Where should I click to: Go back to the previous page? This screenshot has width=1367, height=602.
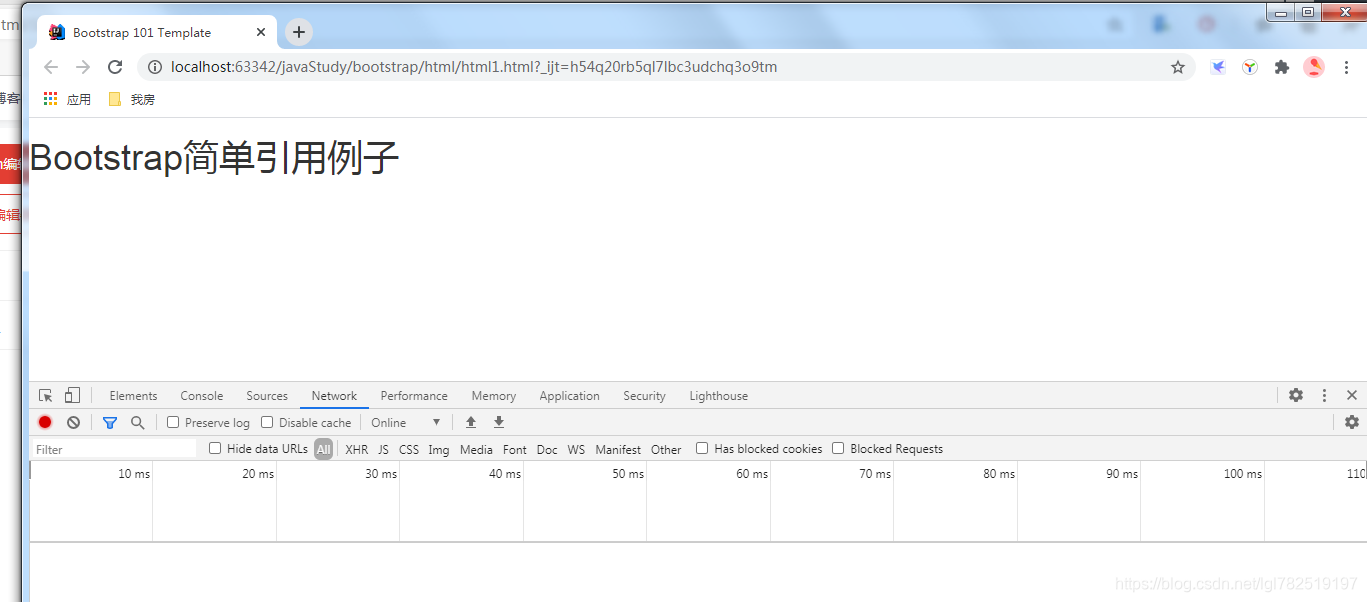51,67
